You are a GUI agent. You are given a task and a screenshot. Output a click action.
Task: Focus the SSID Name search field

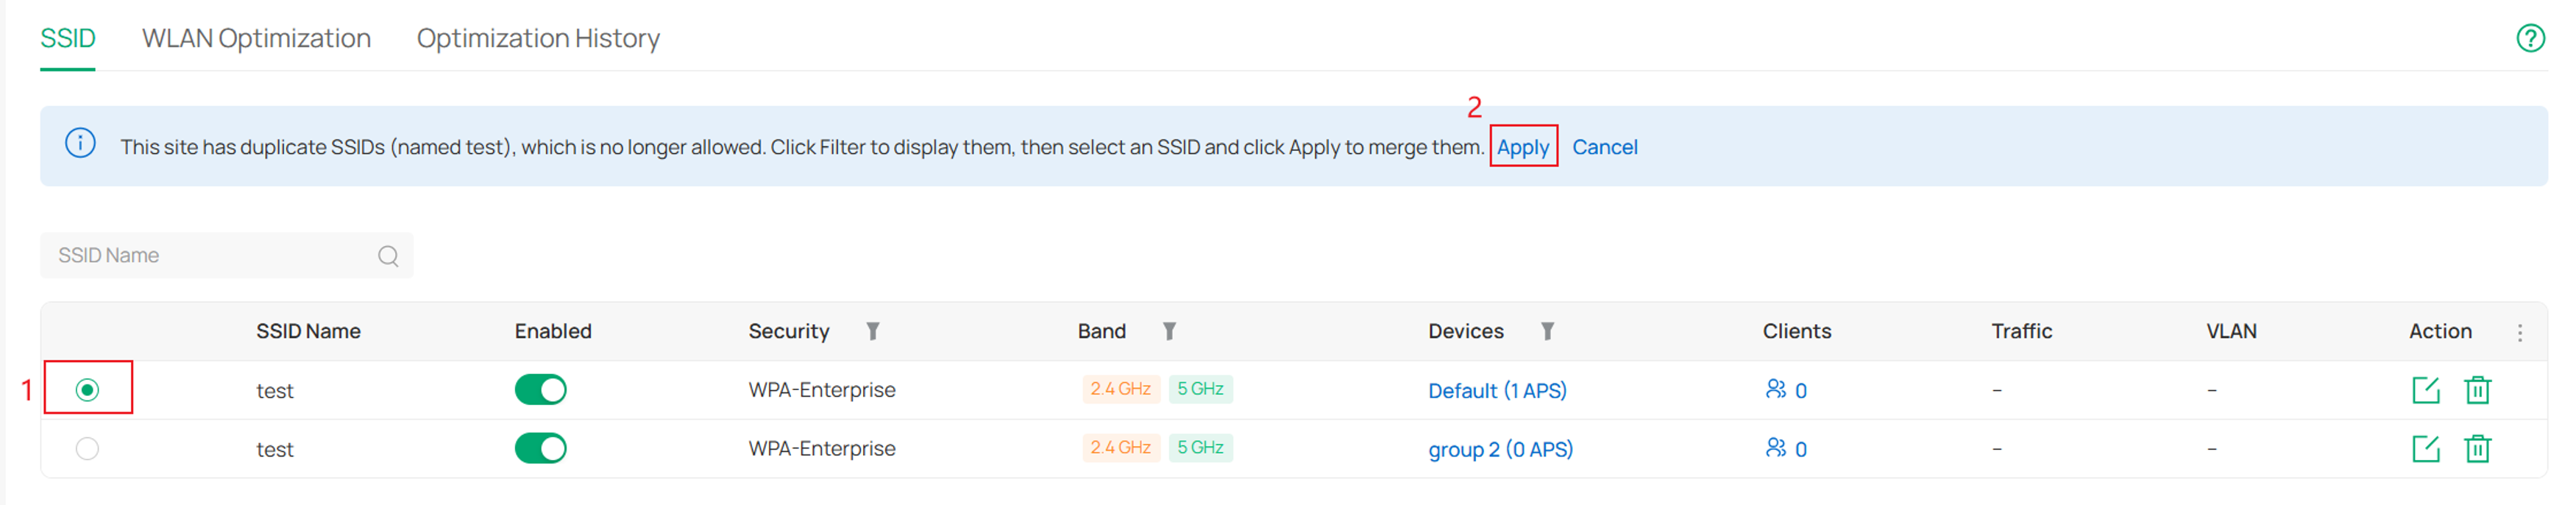coord(226,256)
